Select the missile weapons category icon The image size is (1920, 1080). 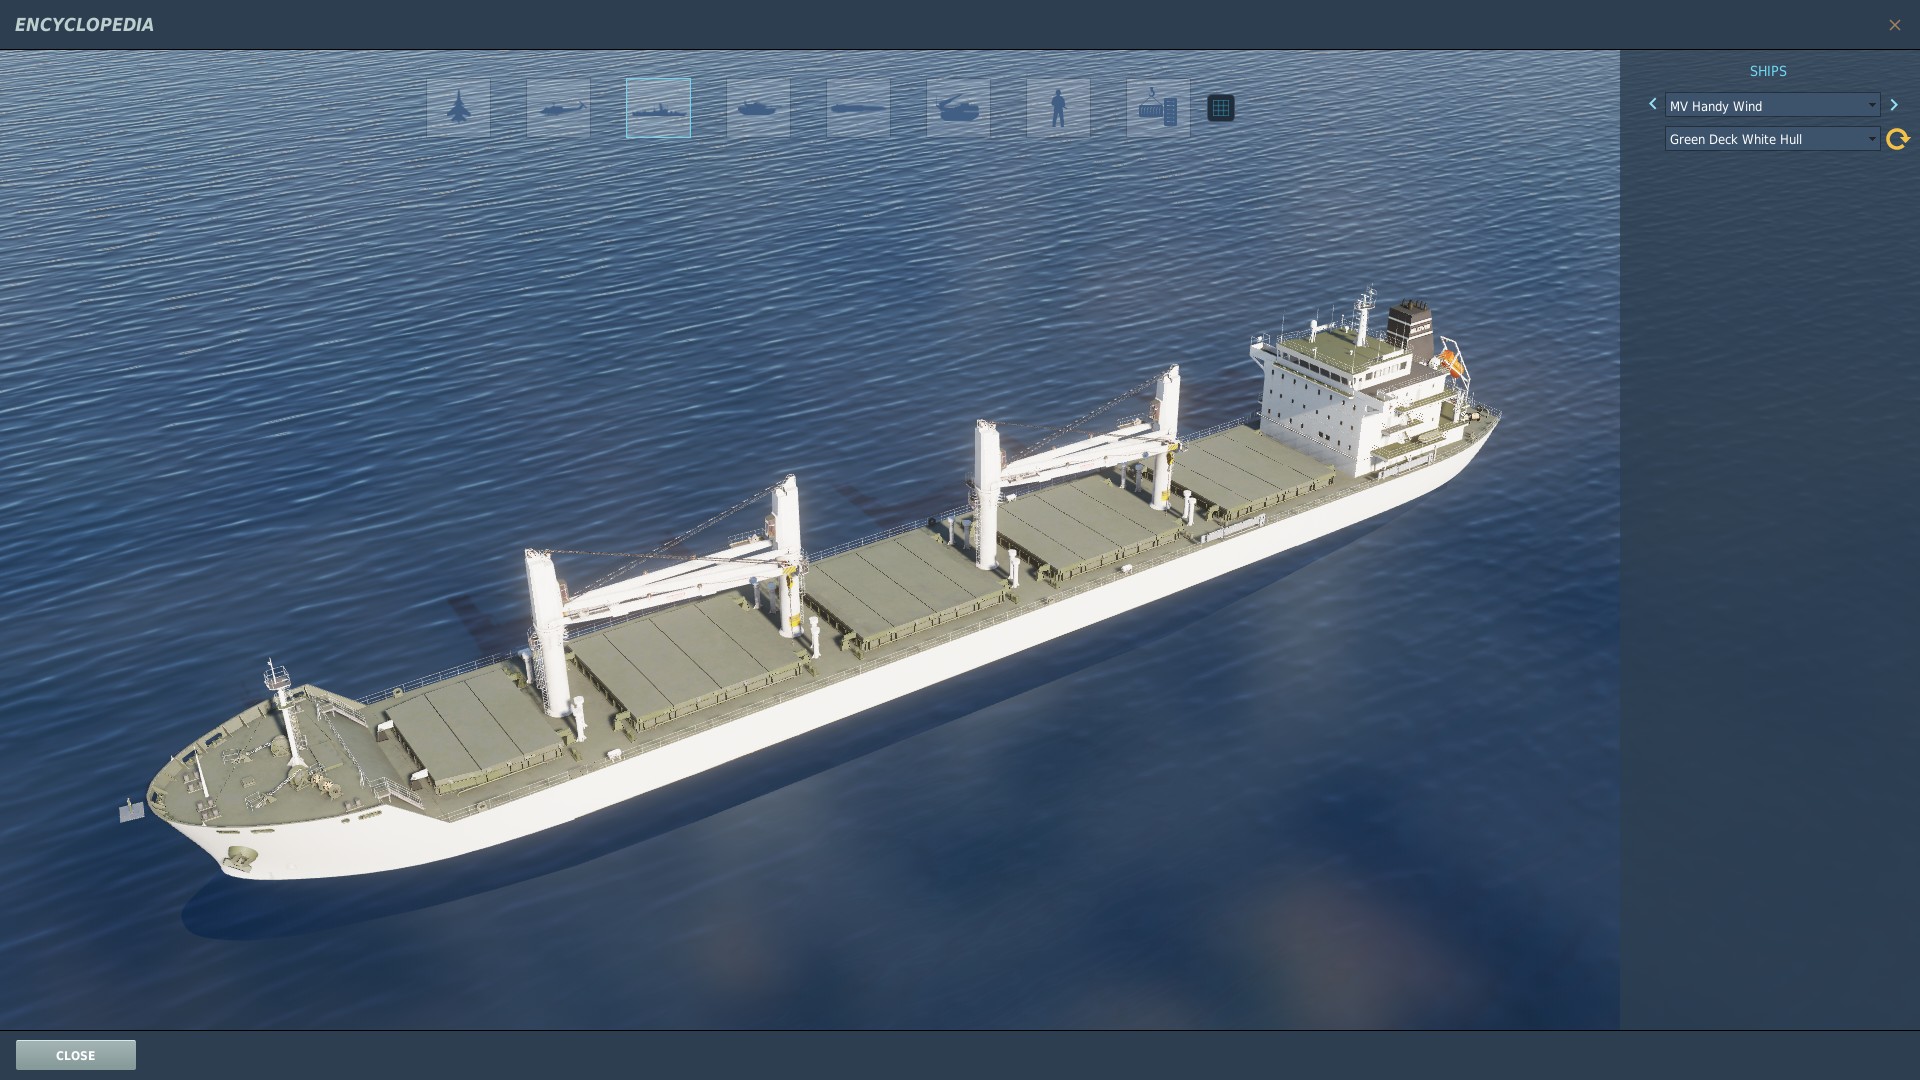click(x=858, y=108)
